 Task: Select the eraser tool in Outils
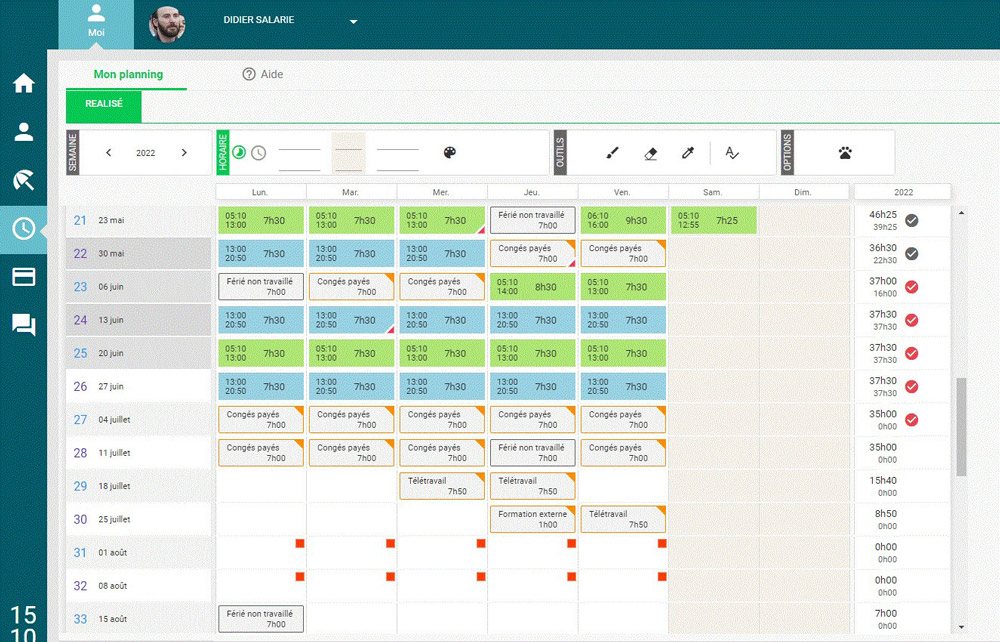[x=651, y=154]
